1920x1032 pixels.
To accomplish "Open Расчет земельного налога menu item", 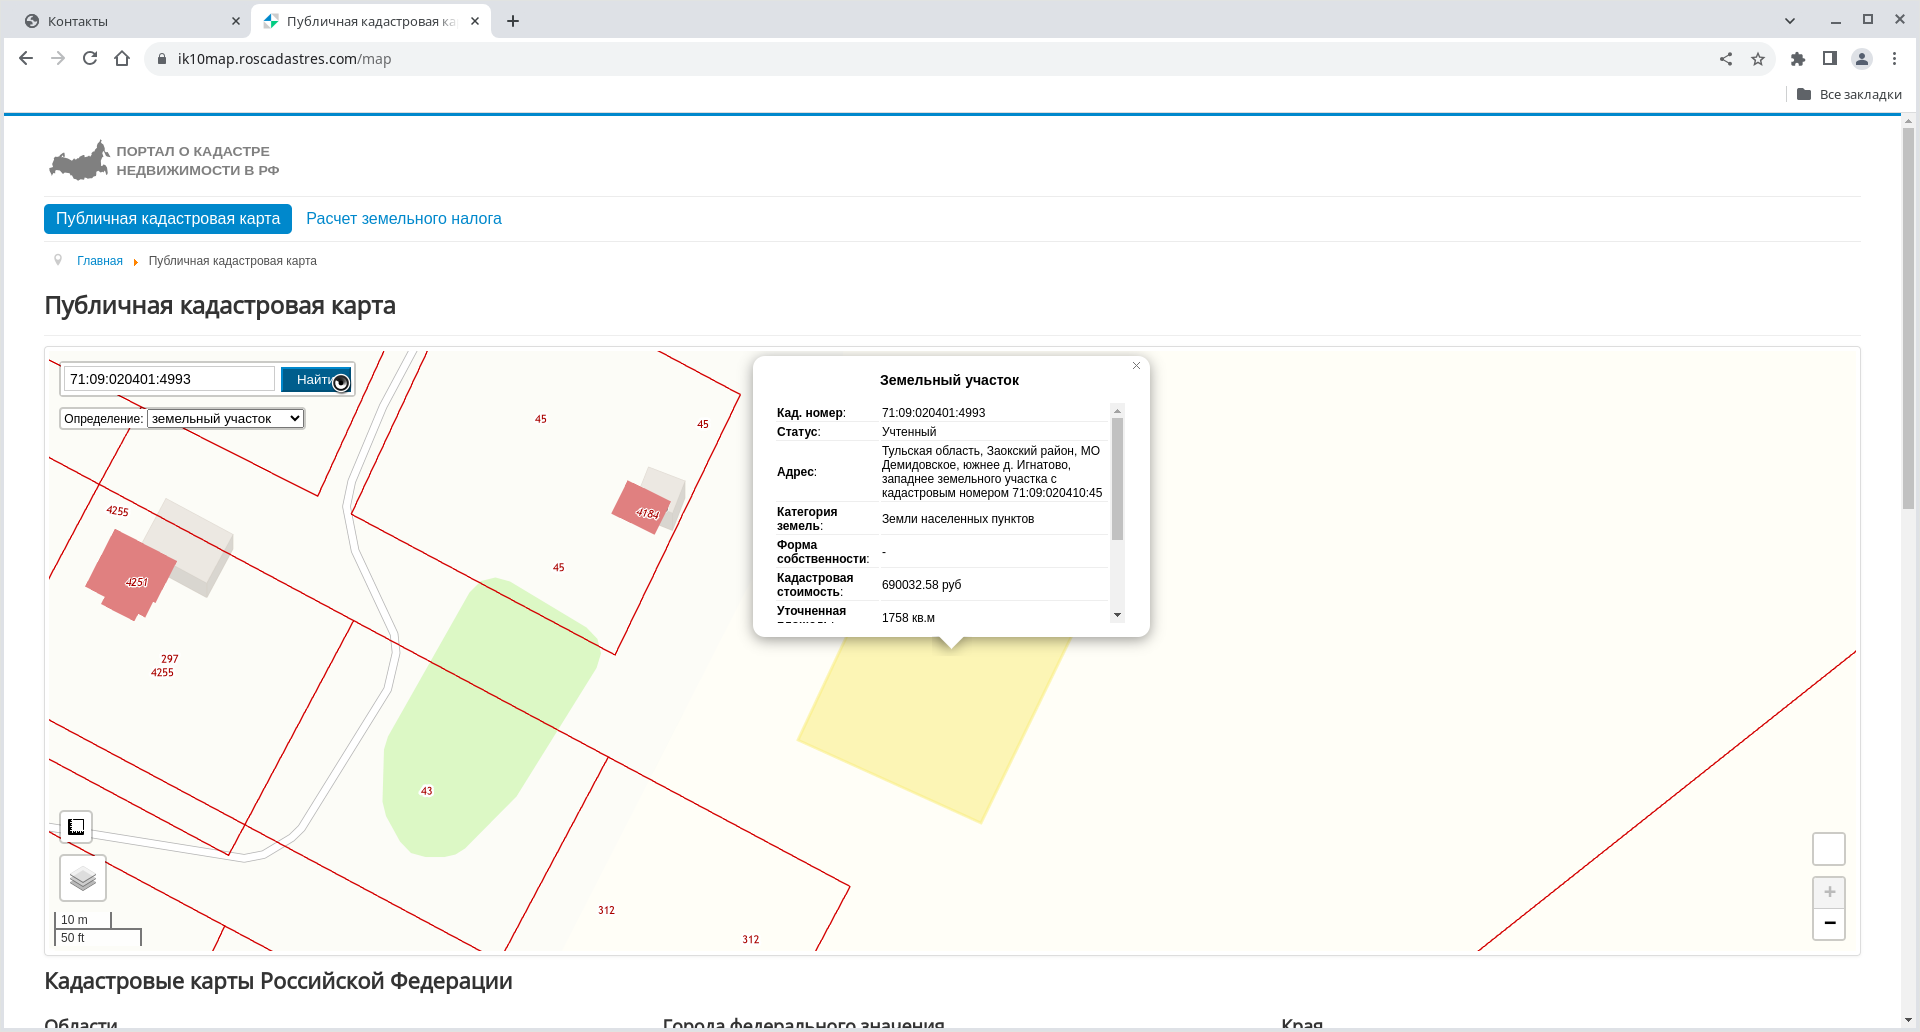I will pos(403,219).
